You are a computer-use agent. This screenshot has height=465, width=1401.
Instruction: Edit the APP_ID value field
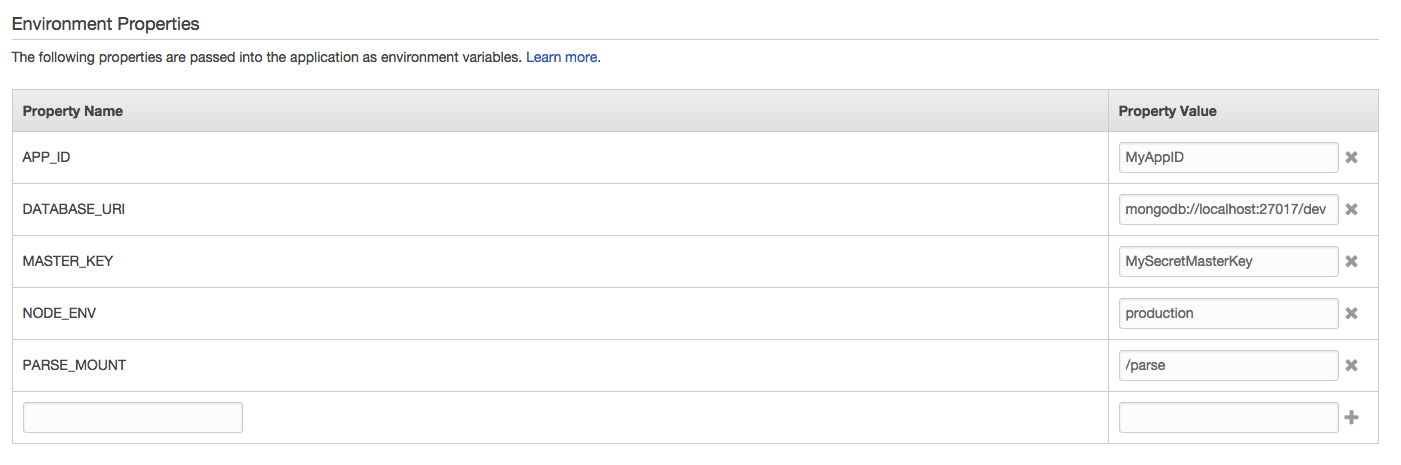pos(1228,158)
